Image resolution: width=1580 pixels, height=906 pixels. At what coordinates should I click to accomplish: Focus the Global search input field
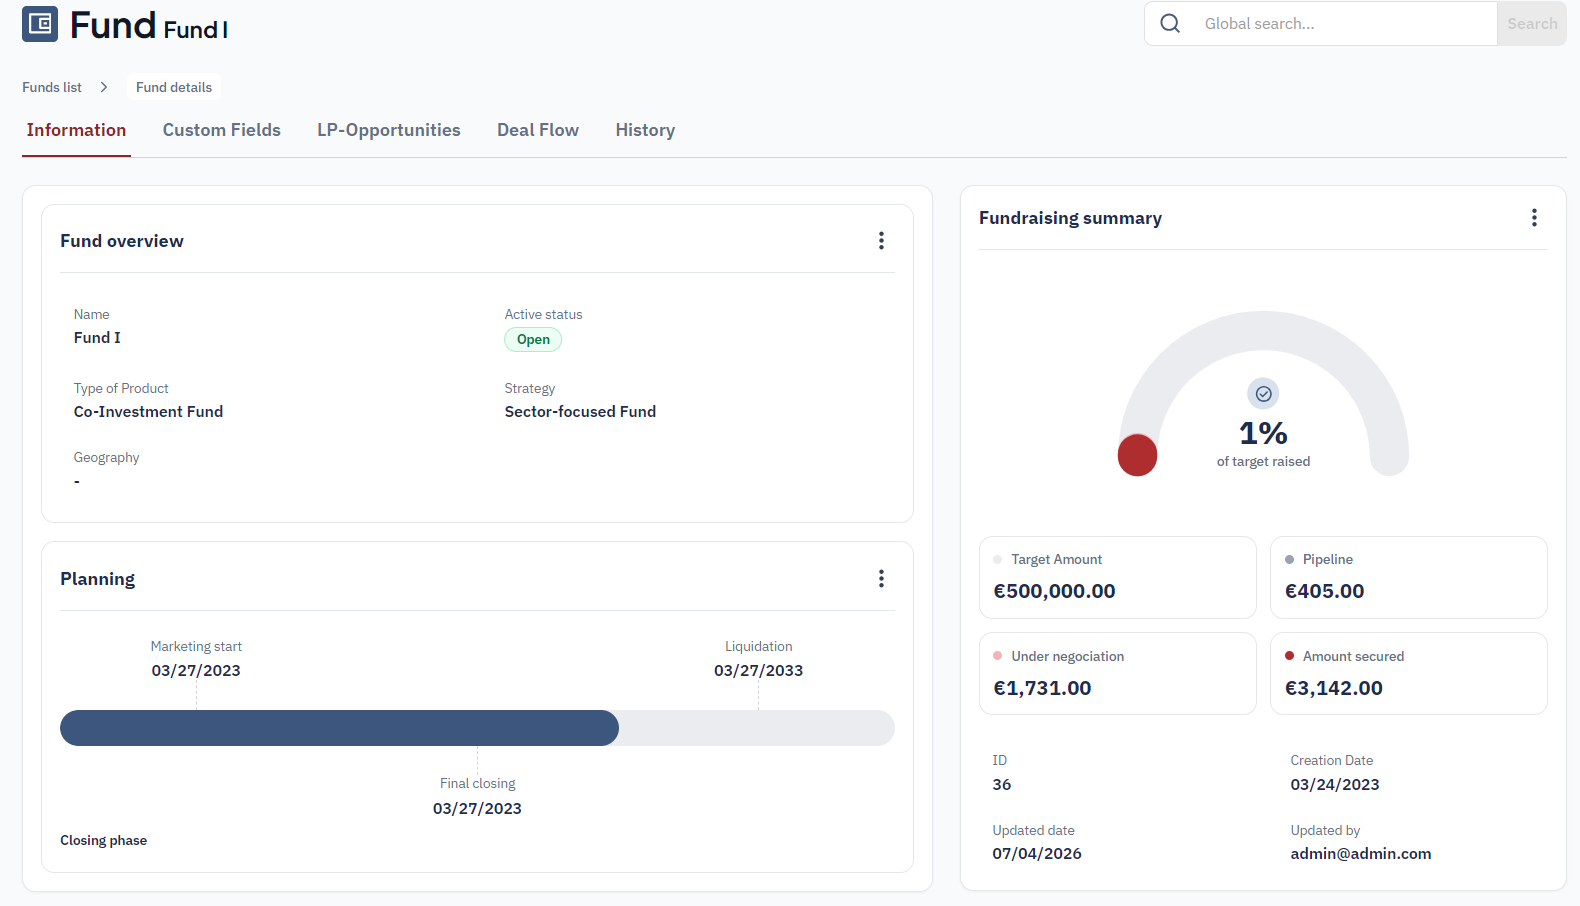1347,23
